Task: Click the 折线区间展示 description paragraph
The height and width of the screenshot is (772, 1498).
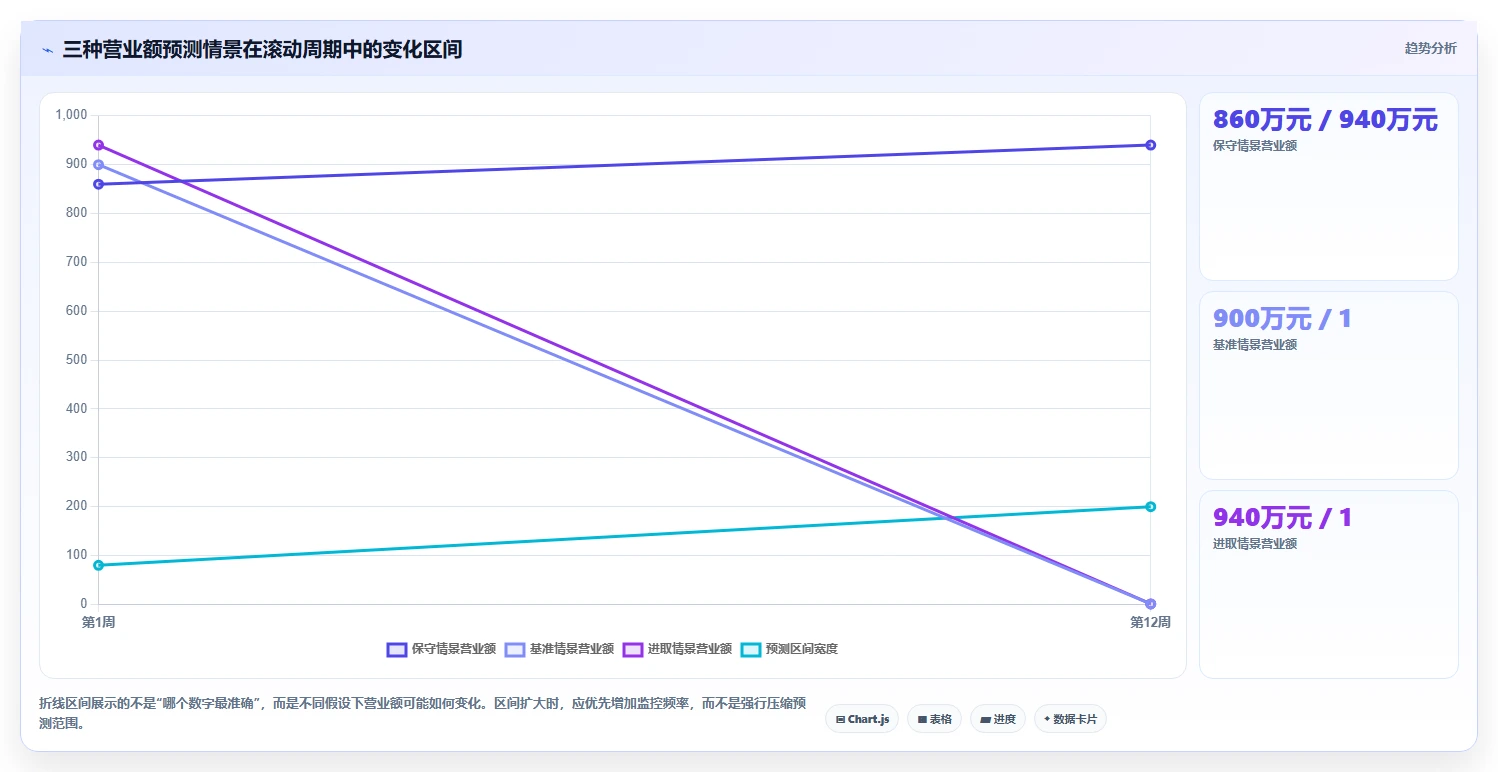Action: pyautogui.click(x=422, y=713)
